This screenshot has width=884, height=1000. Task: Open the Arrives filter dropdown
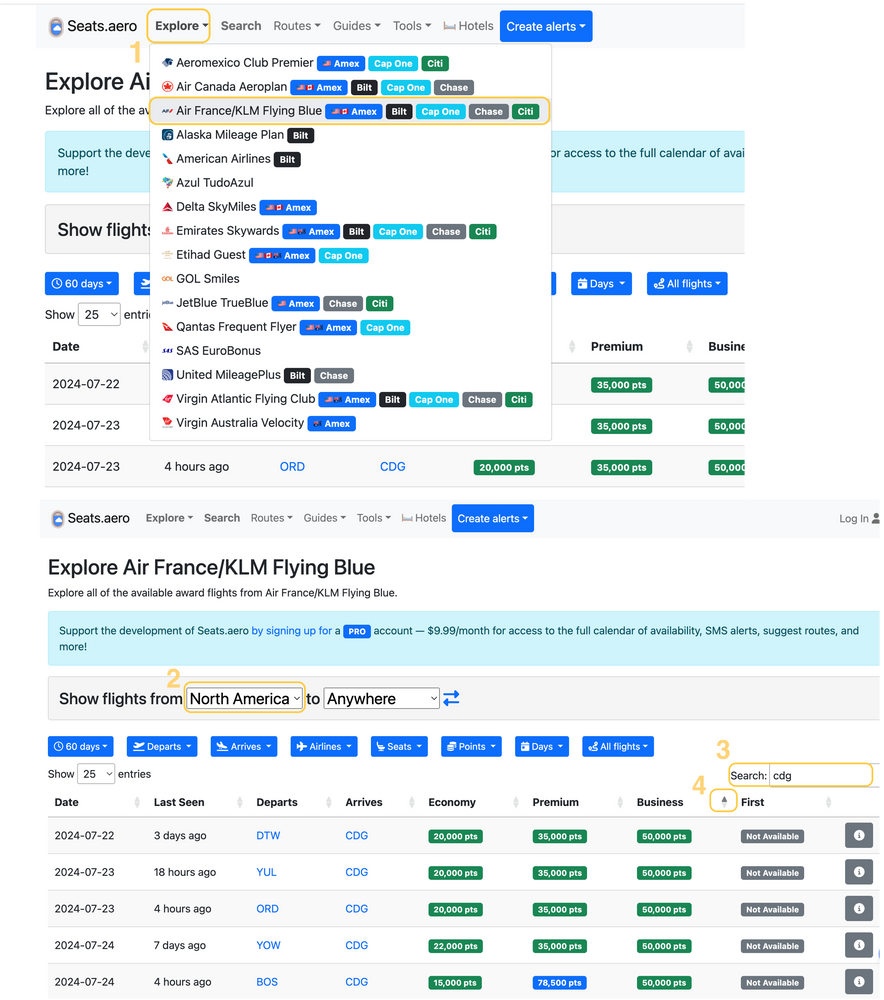(x=244, y=747)
